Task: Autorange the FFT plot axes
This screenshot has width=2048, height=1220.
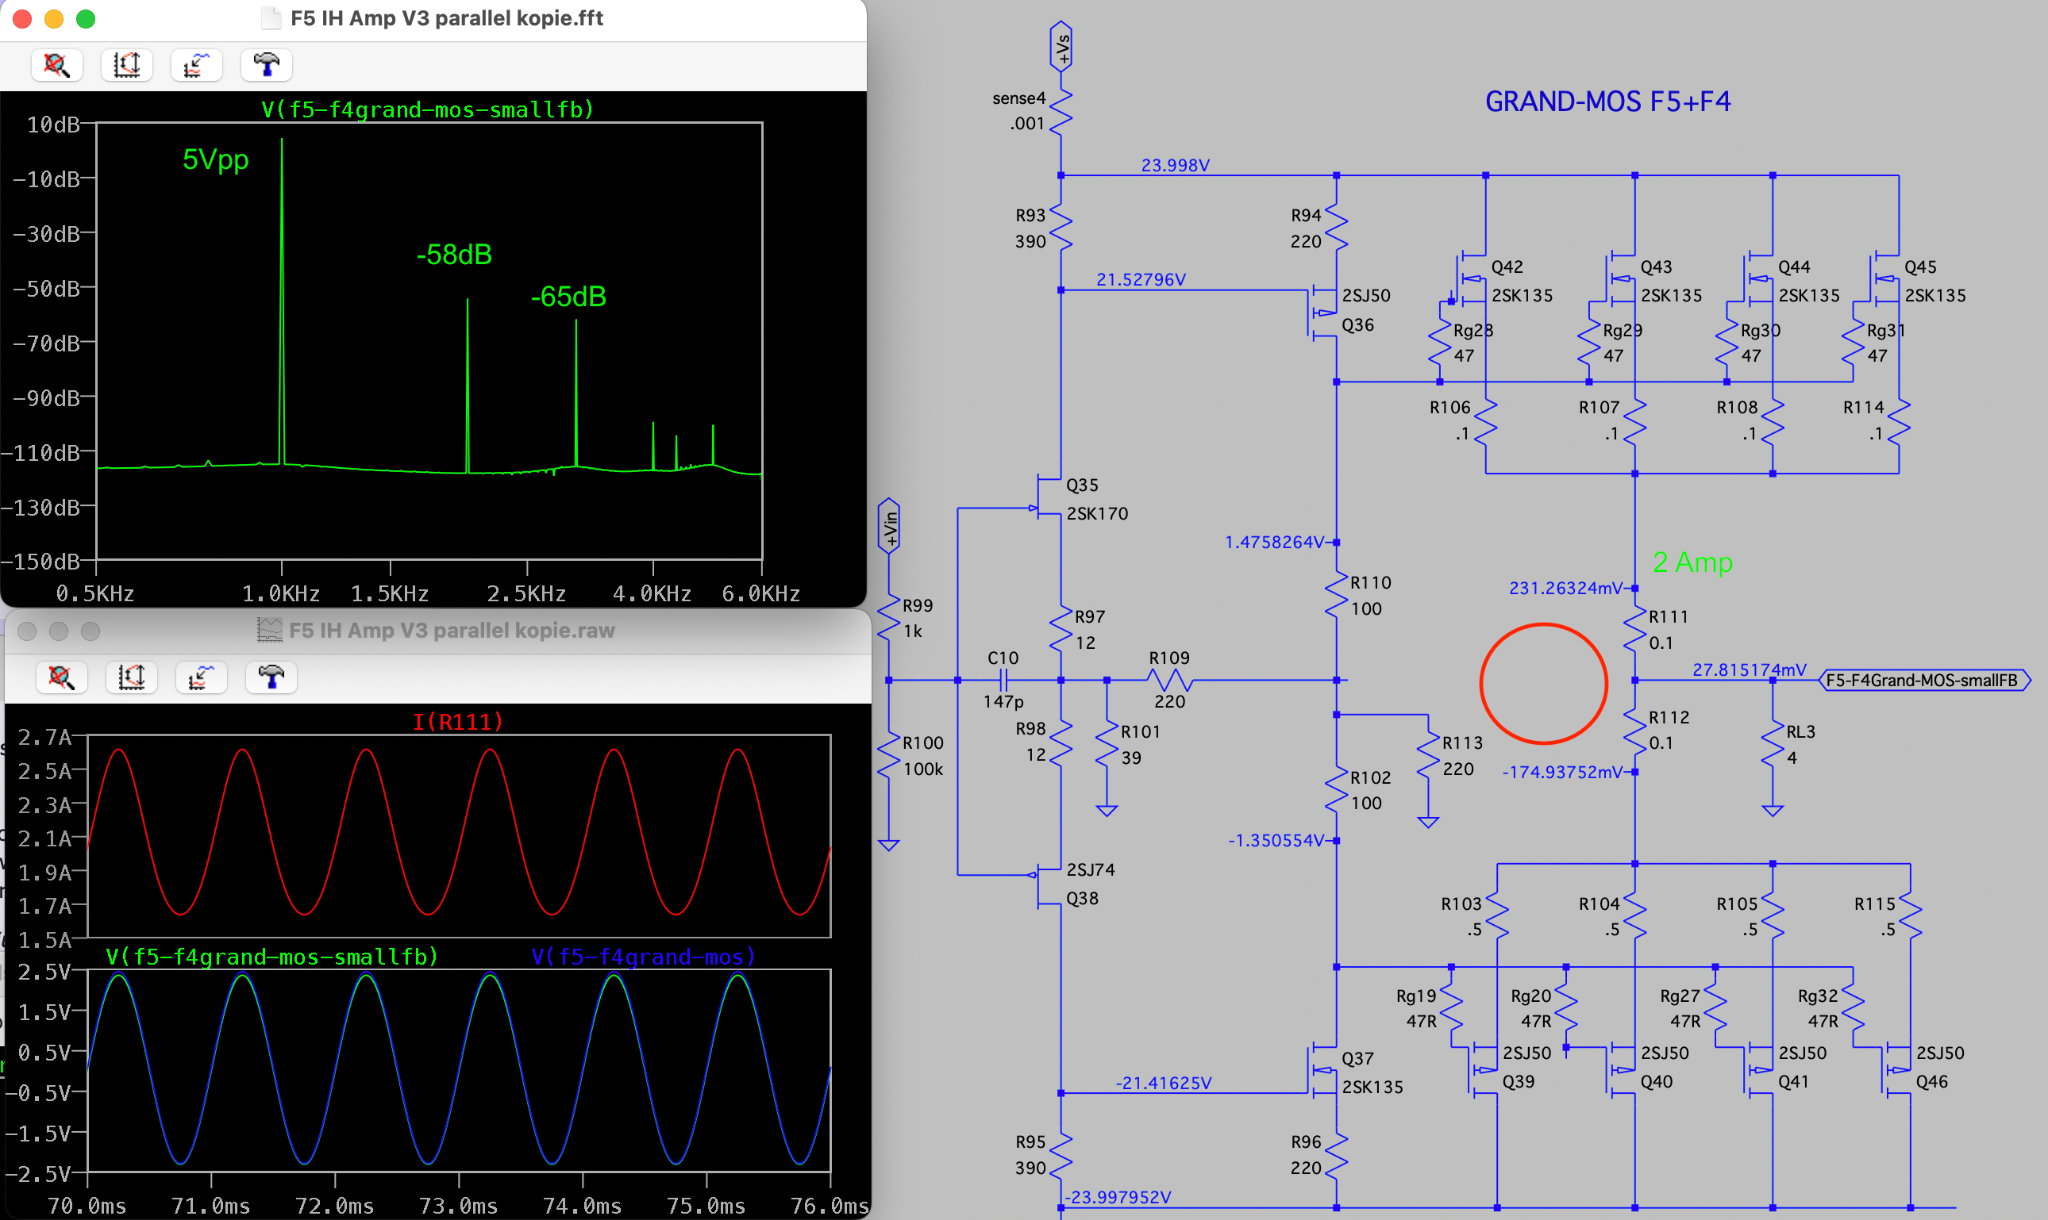Action: (x=127, y=65)
